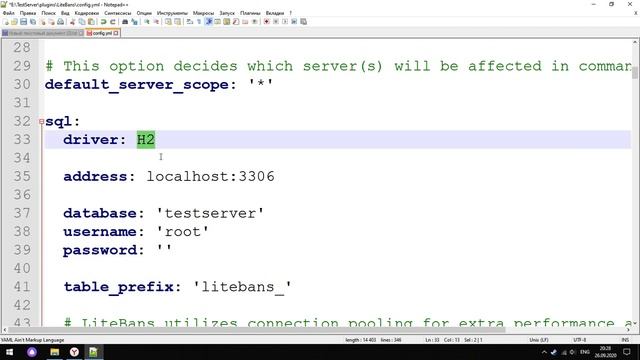Toggle show all characters icon
The image size is (640, 360).
(x=199, y=22)
